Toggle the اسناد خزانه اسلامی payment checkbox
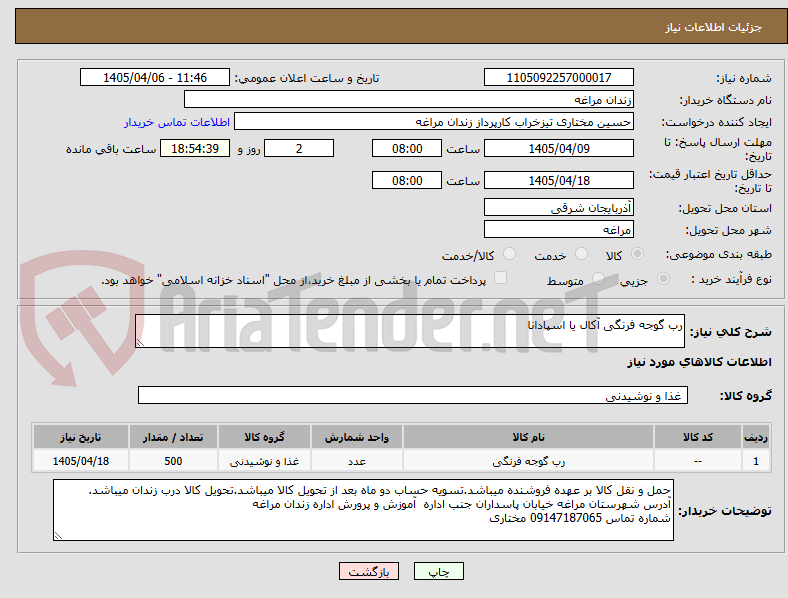The height and width of the screenshot is (598, 788). (x=500, y=278)
